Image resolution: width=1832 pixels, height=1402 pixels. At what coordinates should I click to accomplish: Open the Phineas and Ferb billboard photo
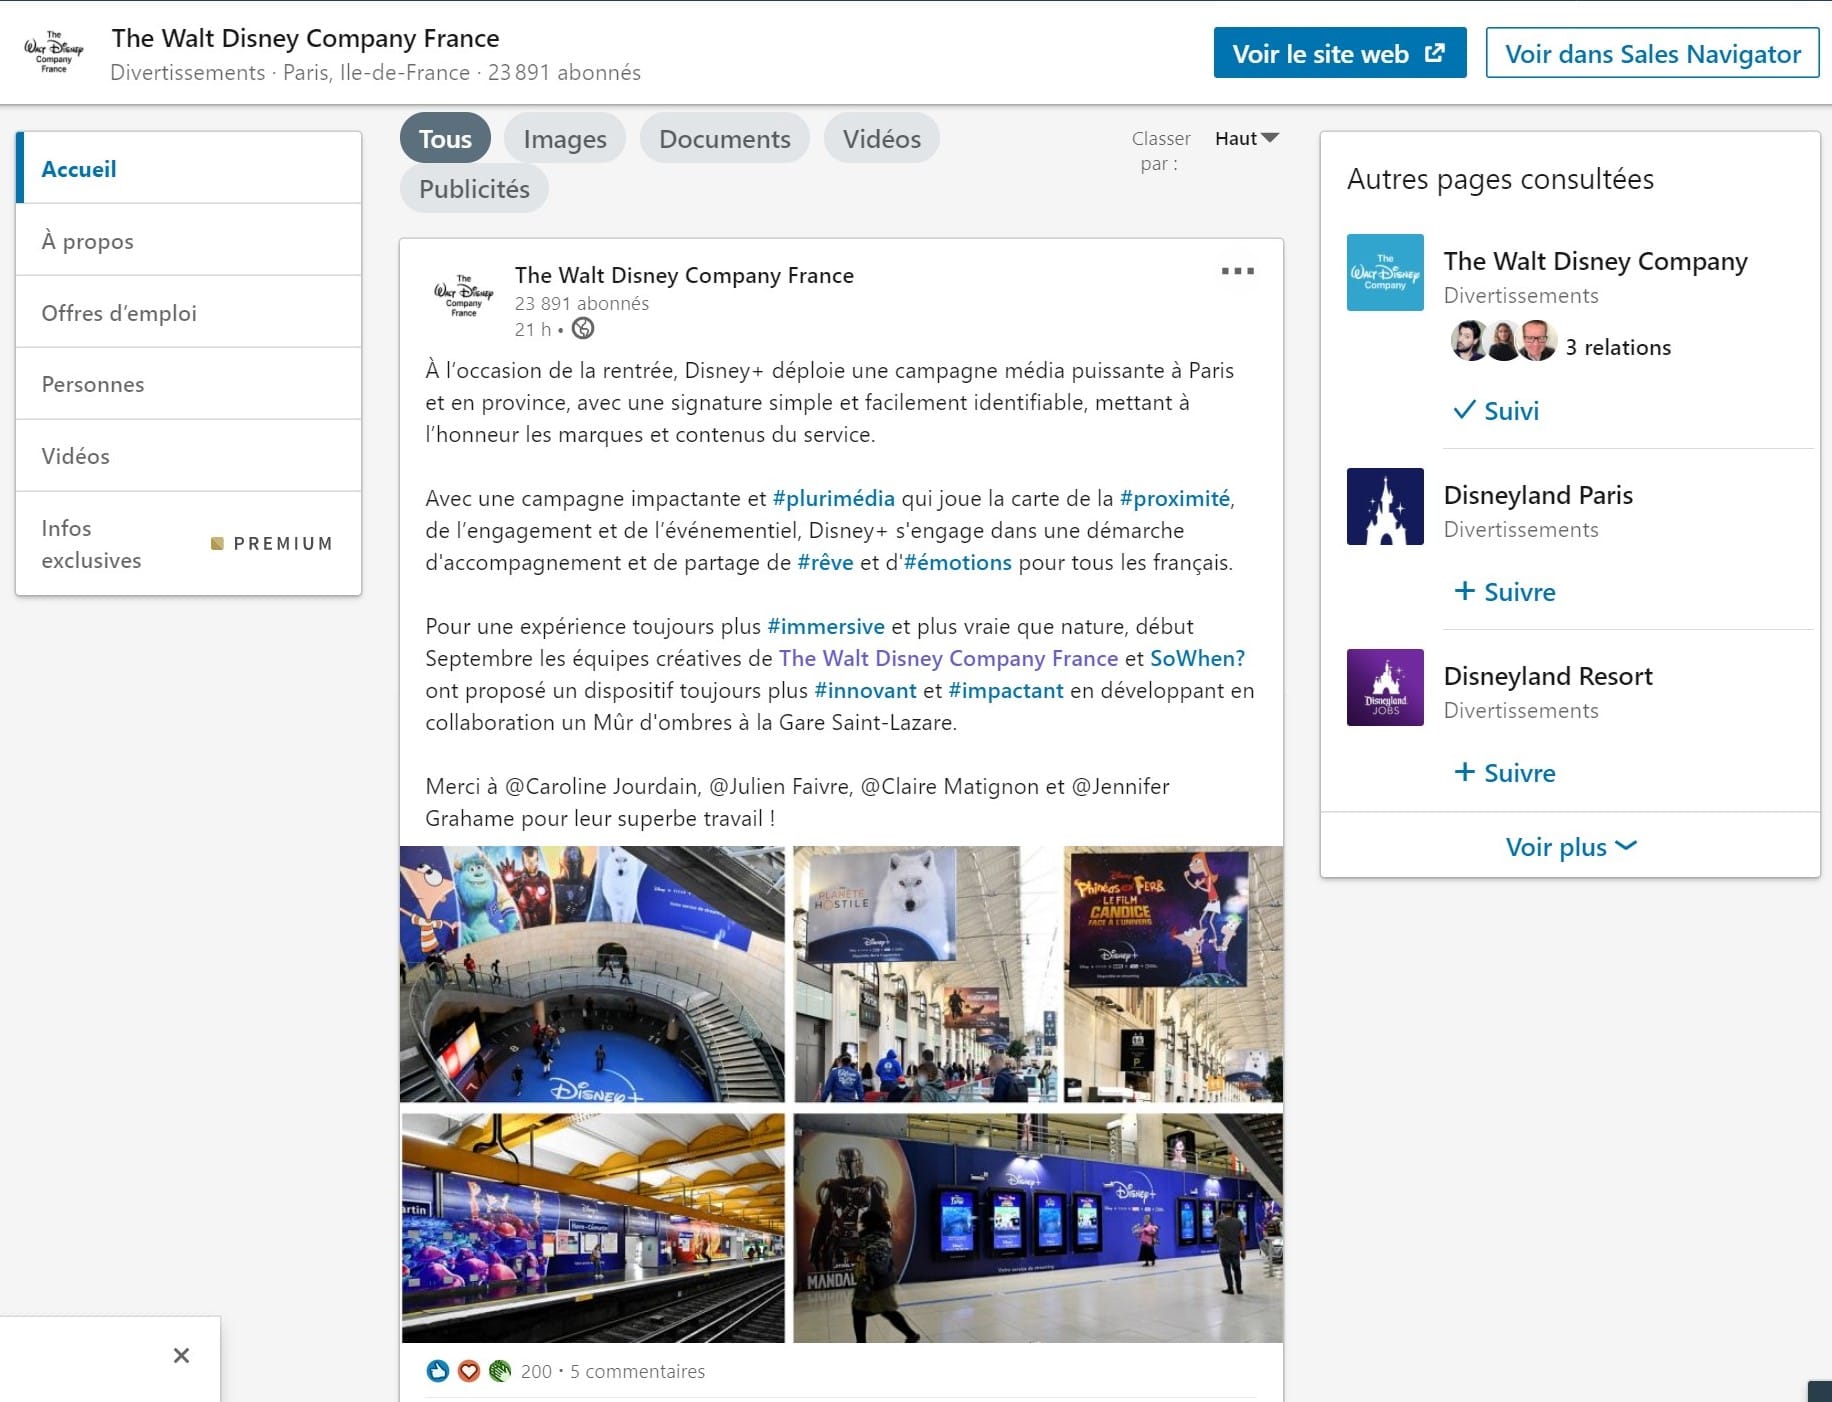(1172, 974)
